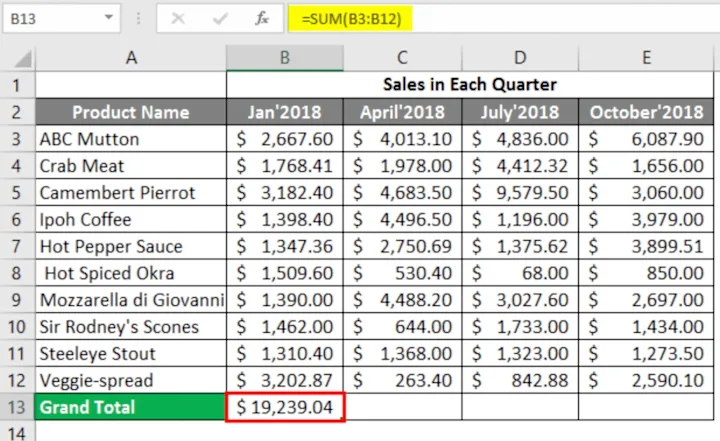Click the Jan'2018 header cell

click(x=285, y=112)
